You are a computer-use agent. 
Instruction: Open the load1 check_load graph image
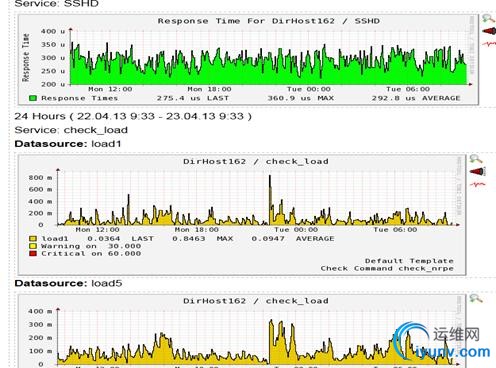point(242,215)
